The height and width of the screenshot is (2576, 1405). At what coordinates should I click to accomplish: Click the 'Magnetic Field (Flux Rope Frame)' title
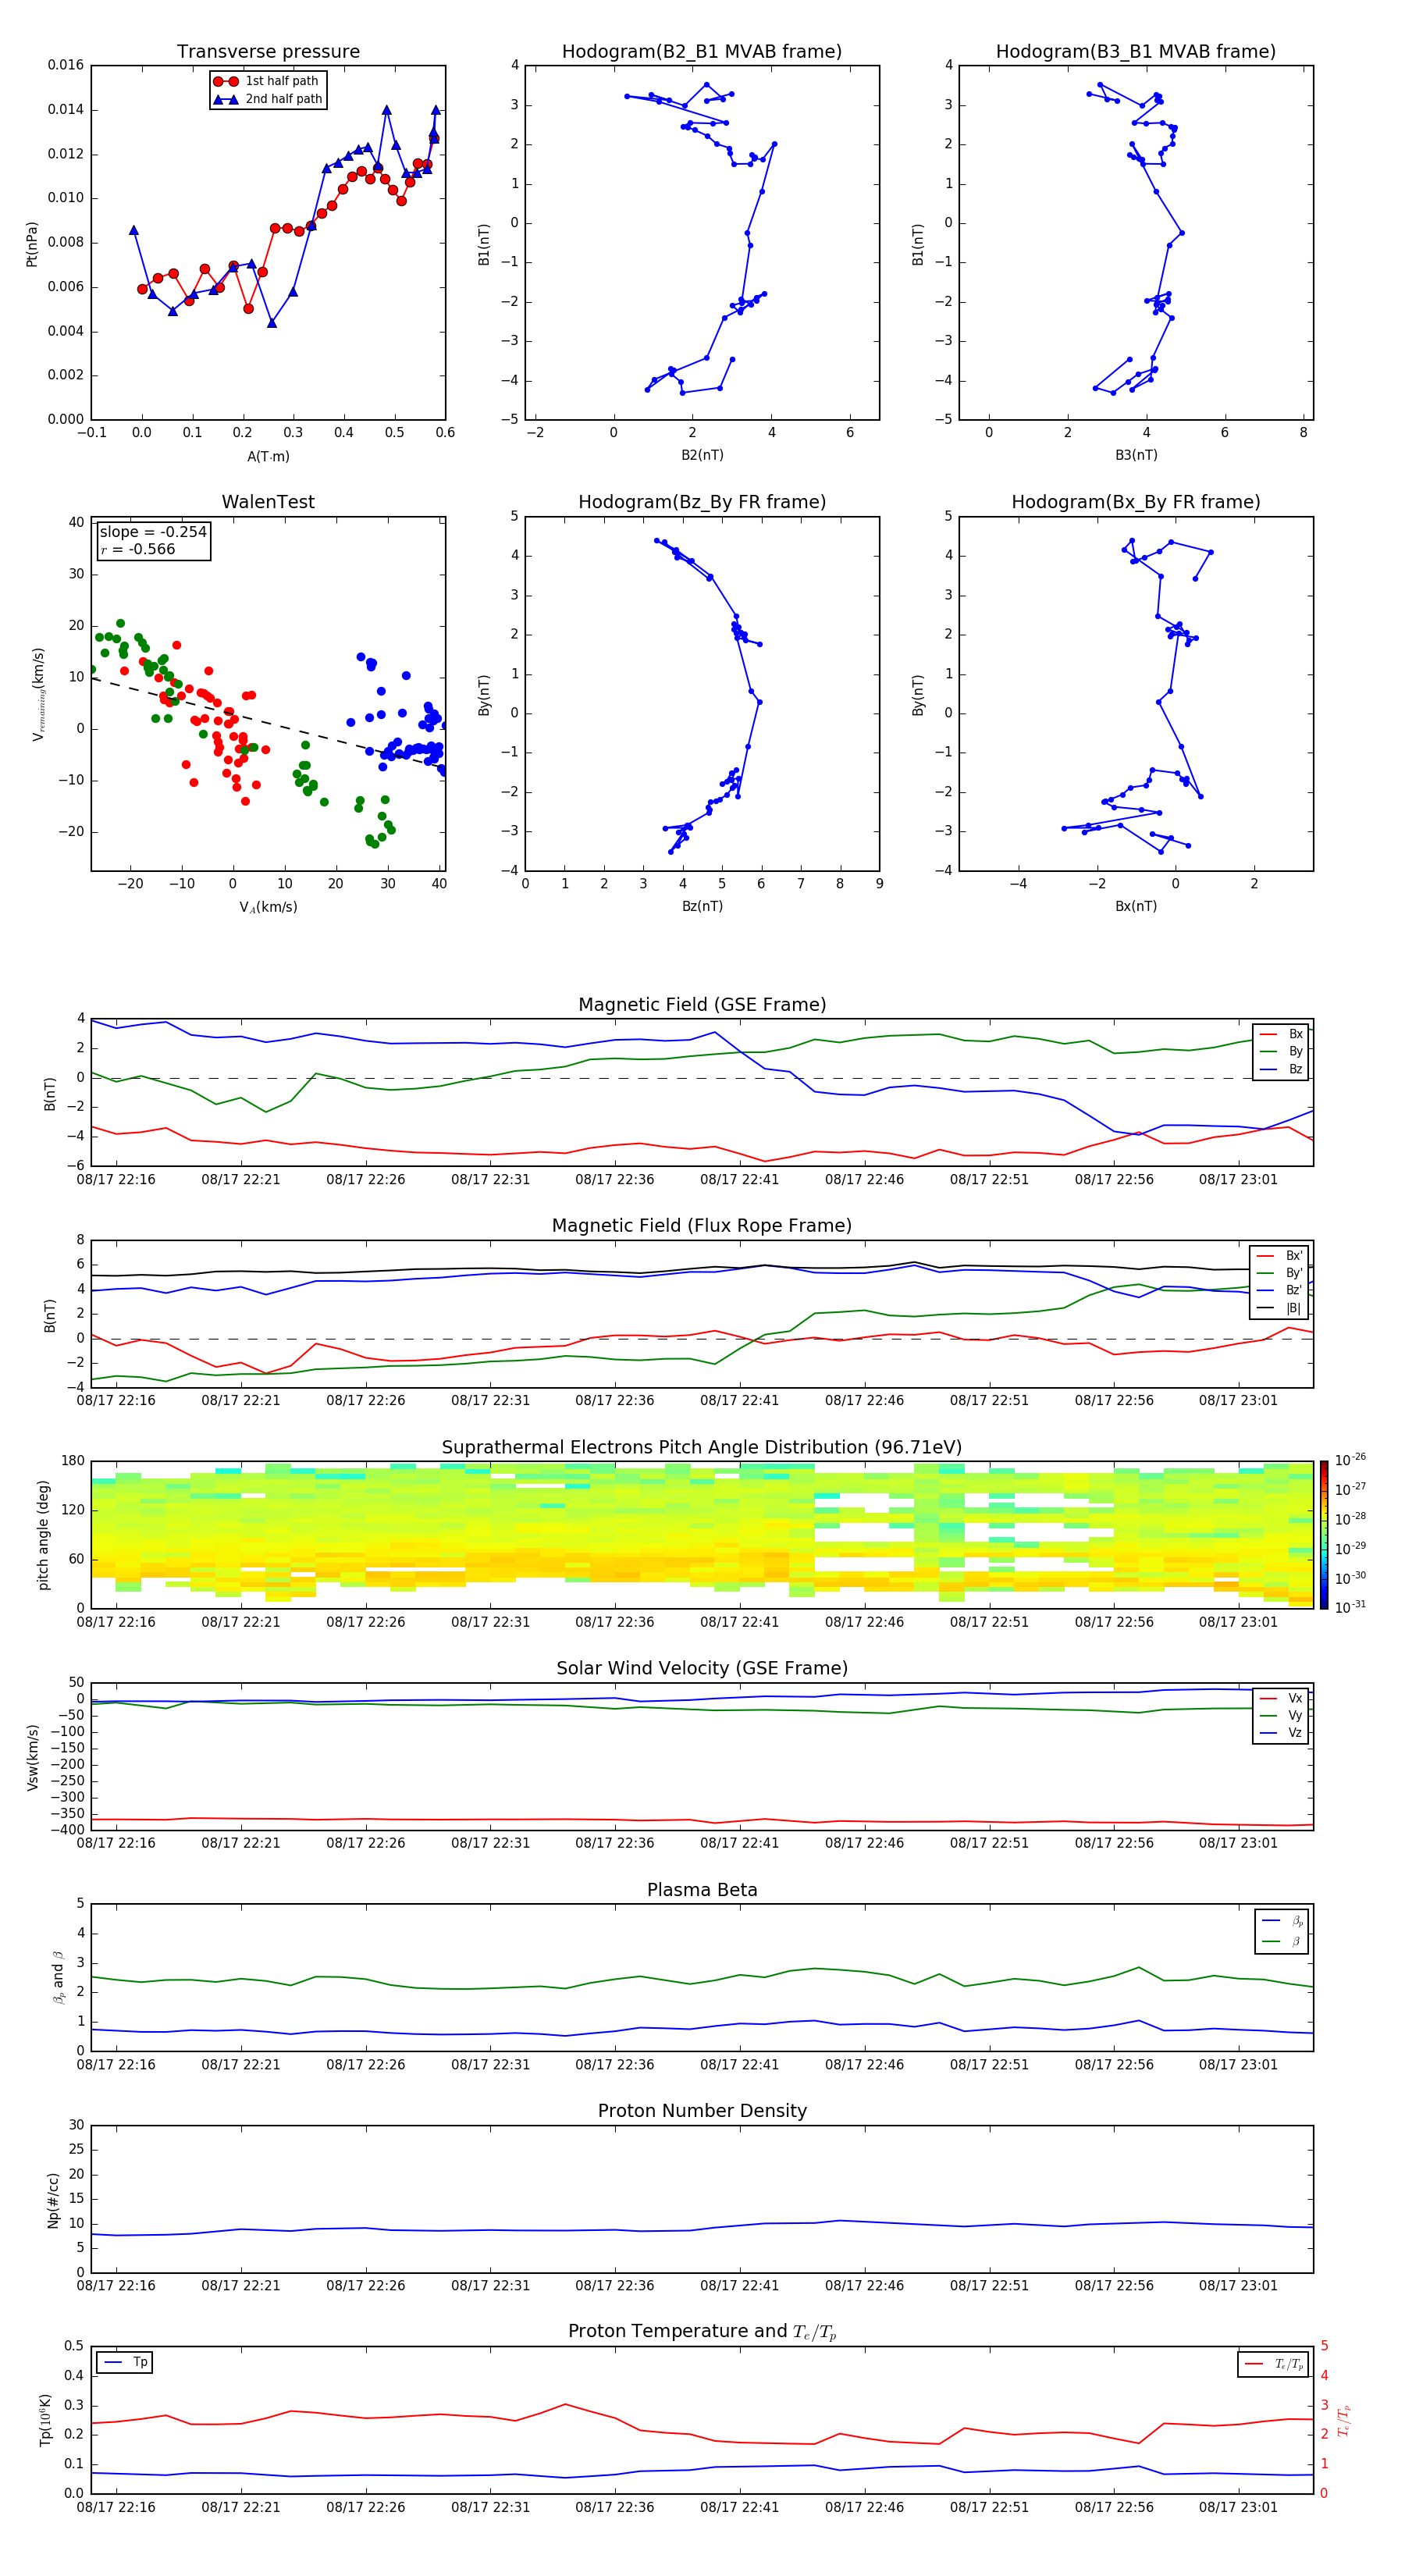tap(702, 1226)
